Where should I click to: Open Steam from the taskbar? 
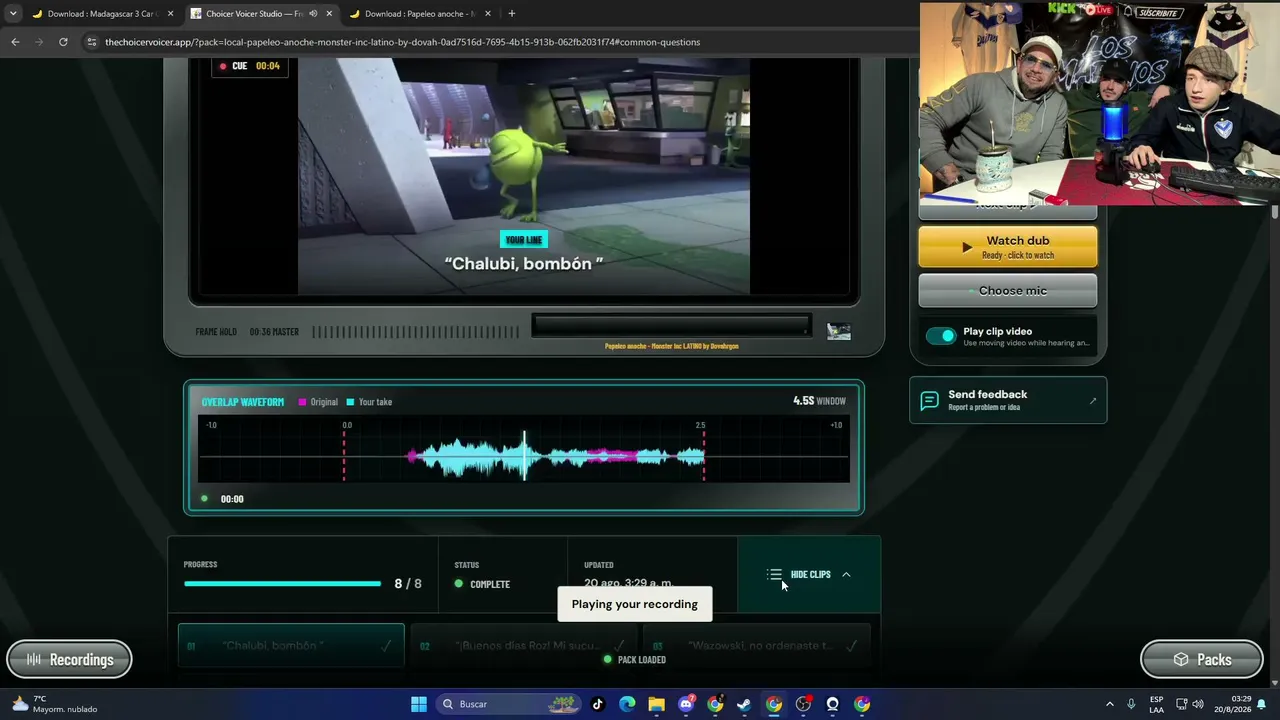point(744,704)
